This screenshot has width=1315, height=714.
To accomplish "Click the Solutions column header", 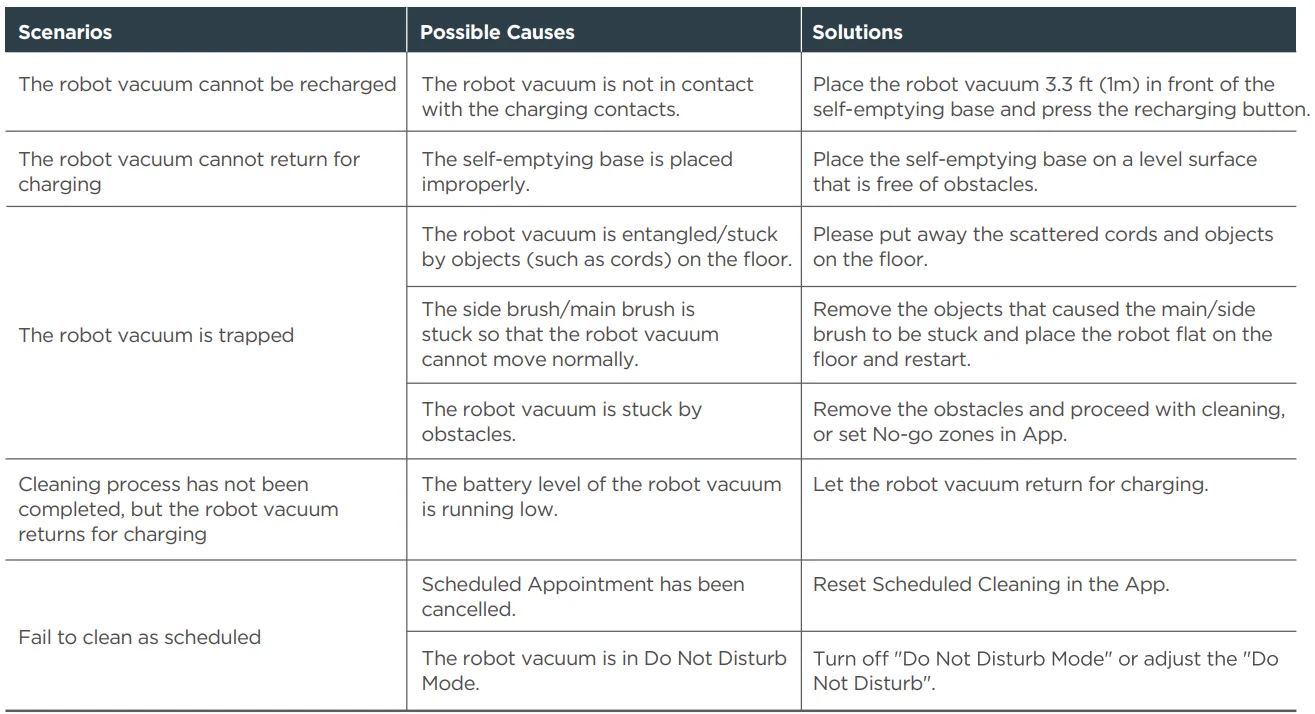I will [x=857, y=32].
